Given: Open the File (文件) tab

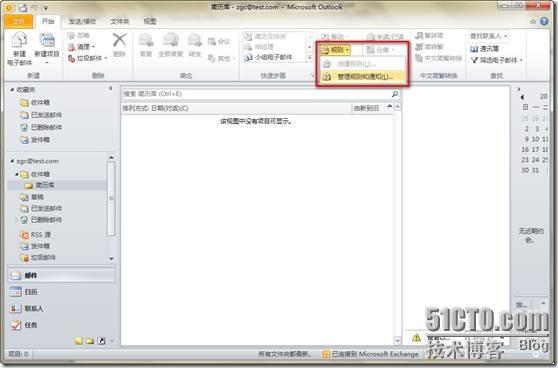Looking at the screenshot, I should 18,21.
